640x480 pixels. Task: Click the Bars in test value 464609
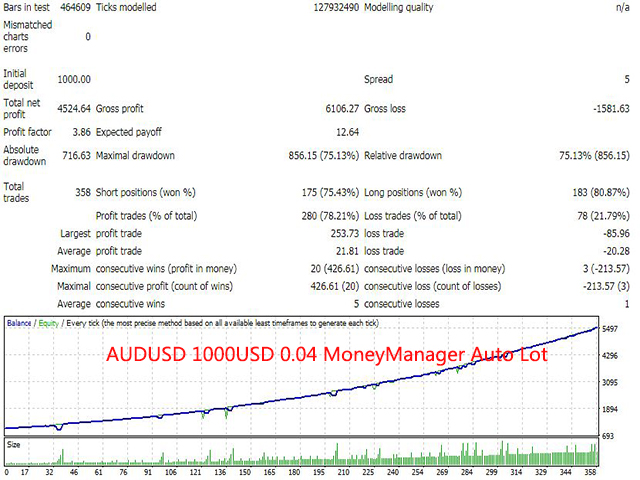(x=75, y=7)
